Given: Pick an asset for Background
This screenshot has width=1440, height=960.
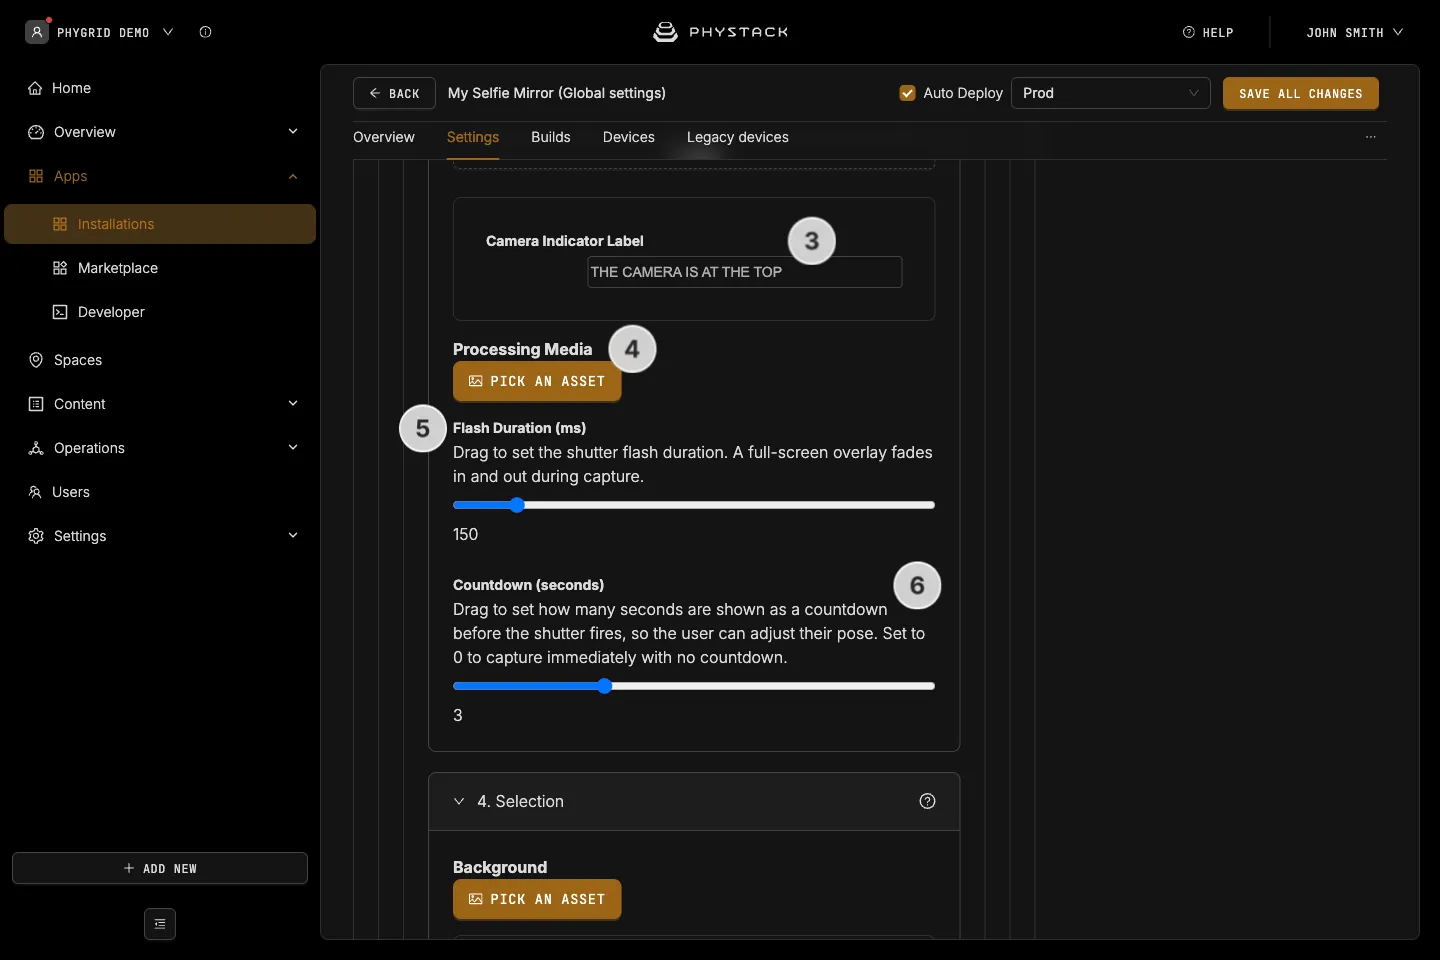Looking at the screenshot, I should [537, 899].
